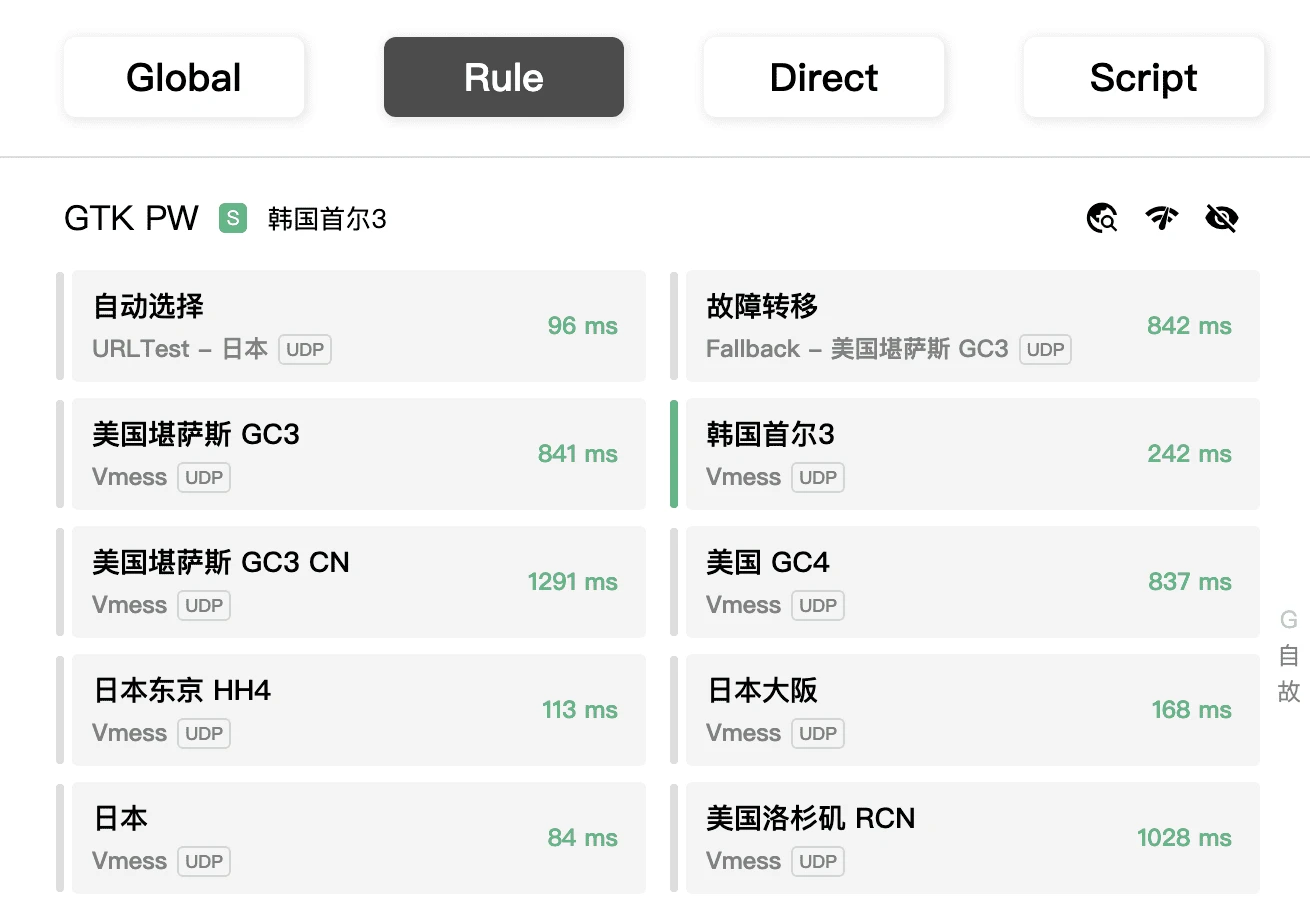
Task: Choose the 日本大阪 proxy node
Action: click(x=972, y=710)
